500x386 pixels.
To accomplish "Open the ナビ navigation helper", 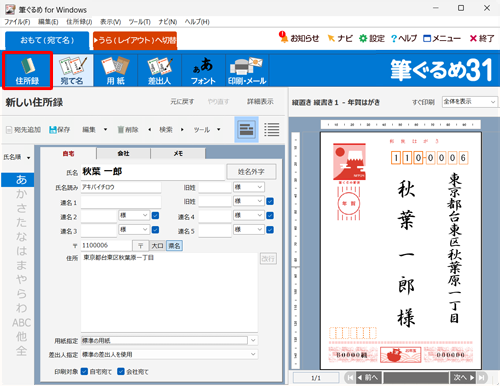I will click(340, 39).
